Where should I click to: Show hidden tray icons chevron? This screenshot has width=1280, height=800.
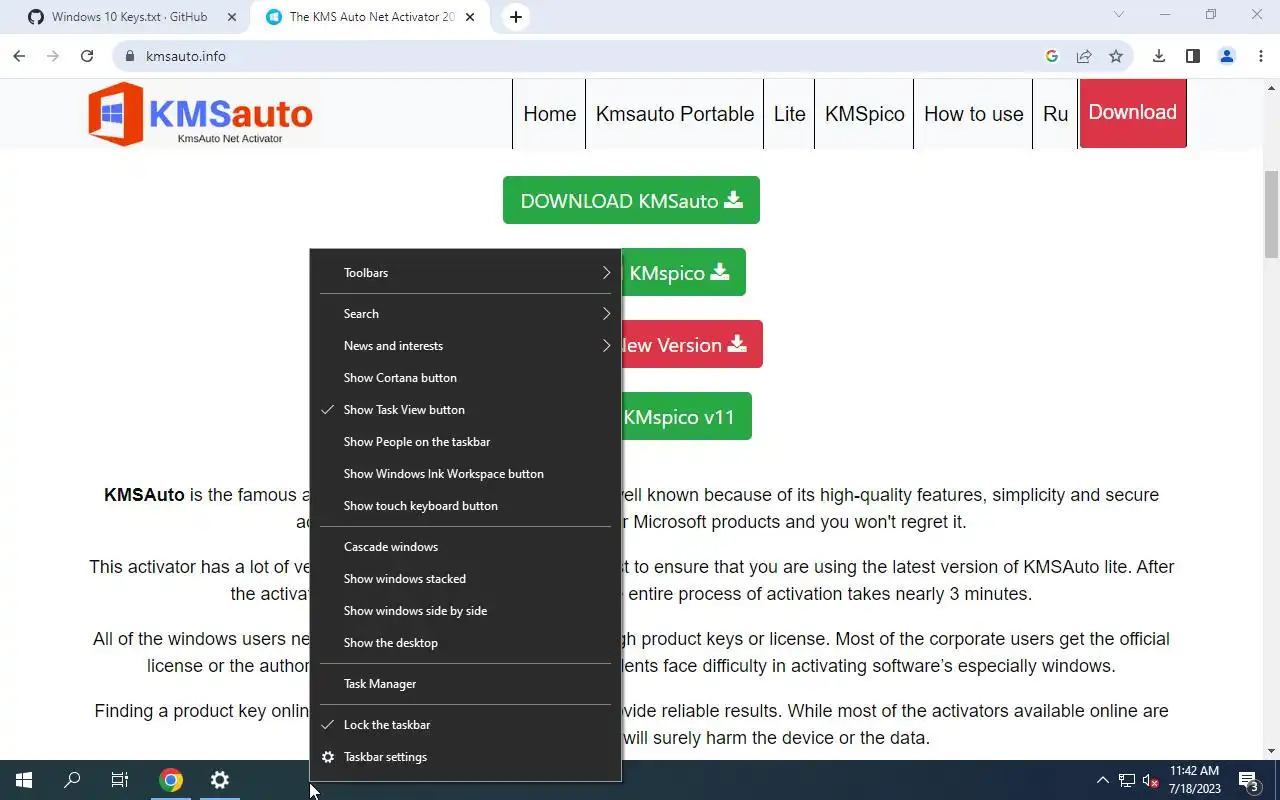point(1103,780)
